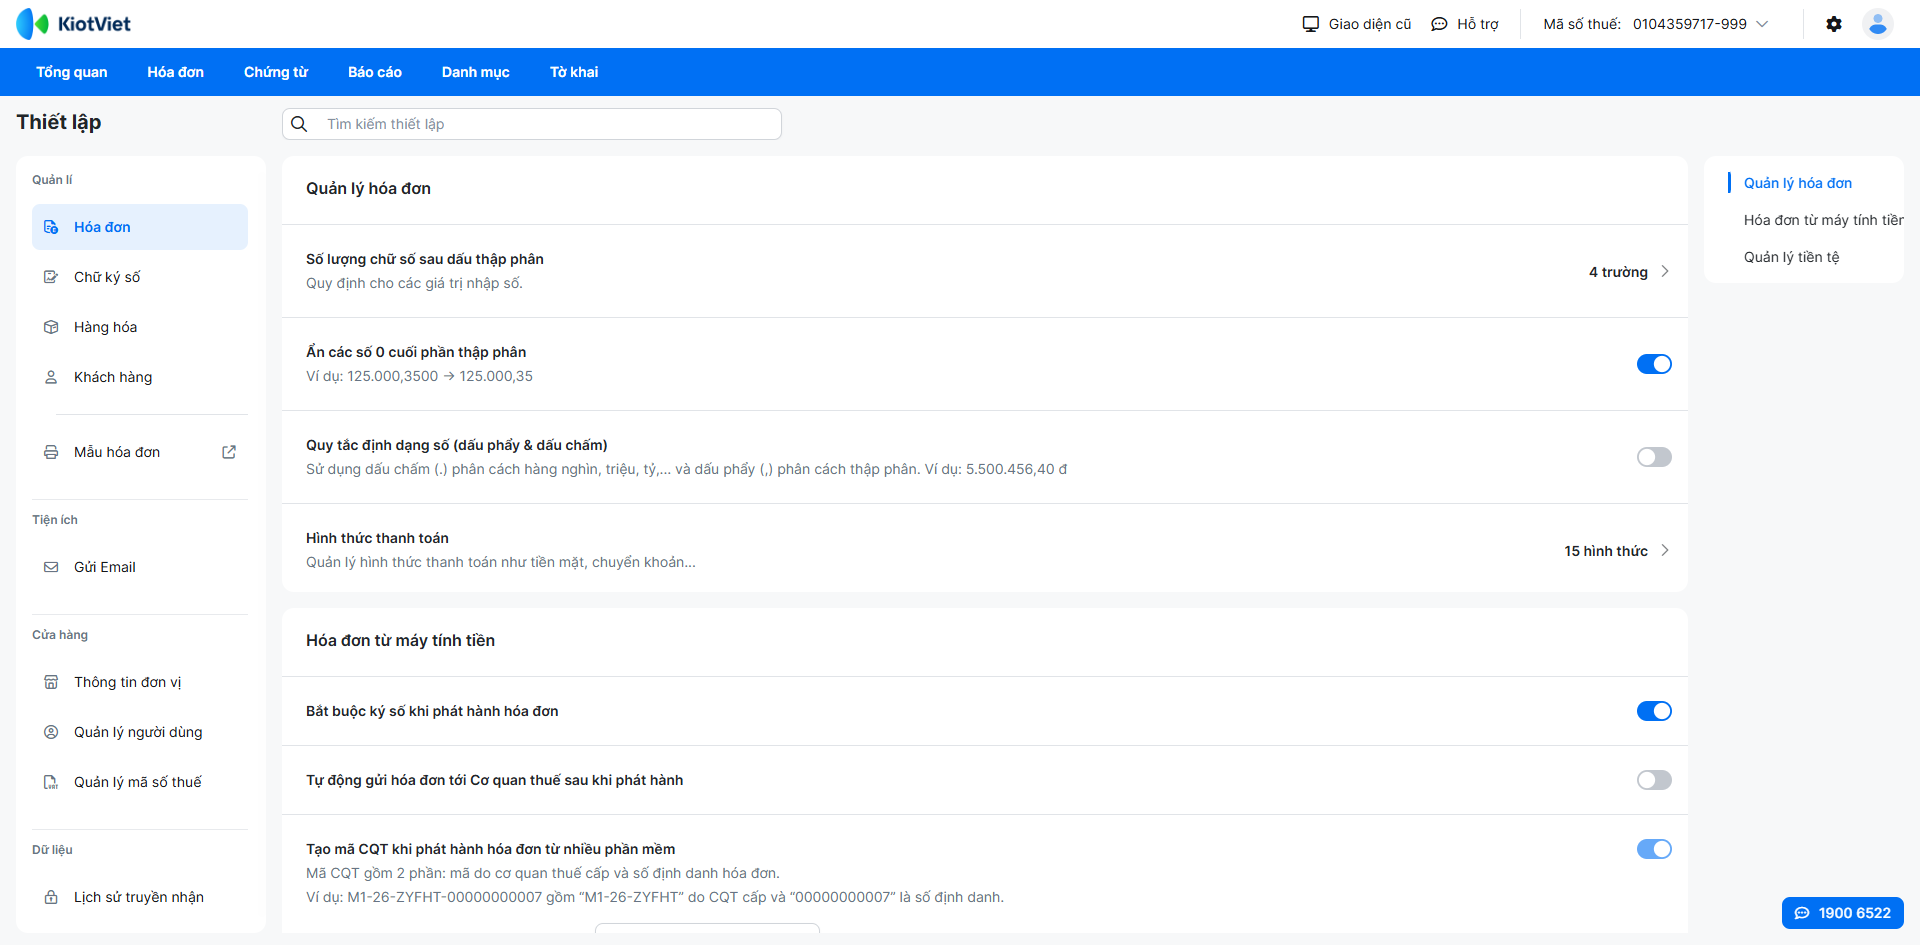Focus the Tìm kiếm thiết lập search field
This screenshot has height=945, width=1920.
click(x=532, y=124)
